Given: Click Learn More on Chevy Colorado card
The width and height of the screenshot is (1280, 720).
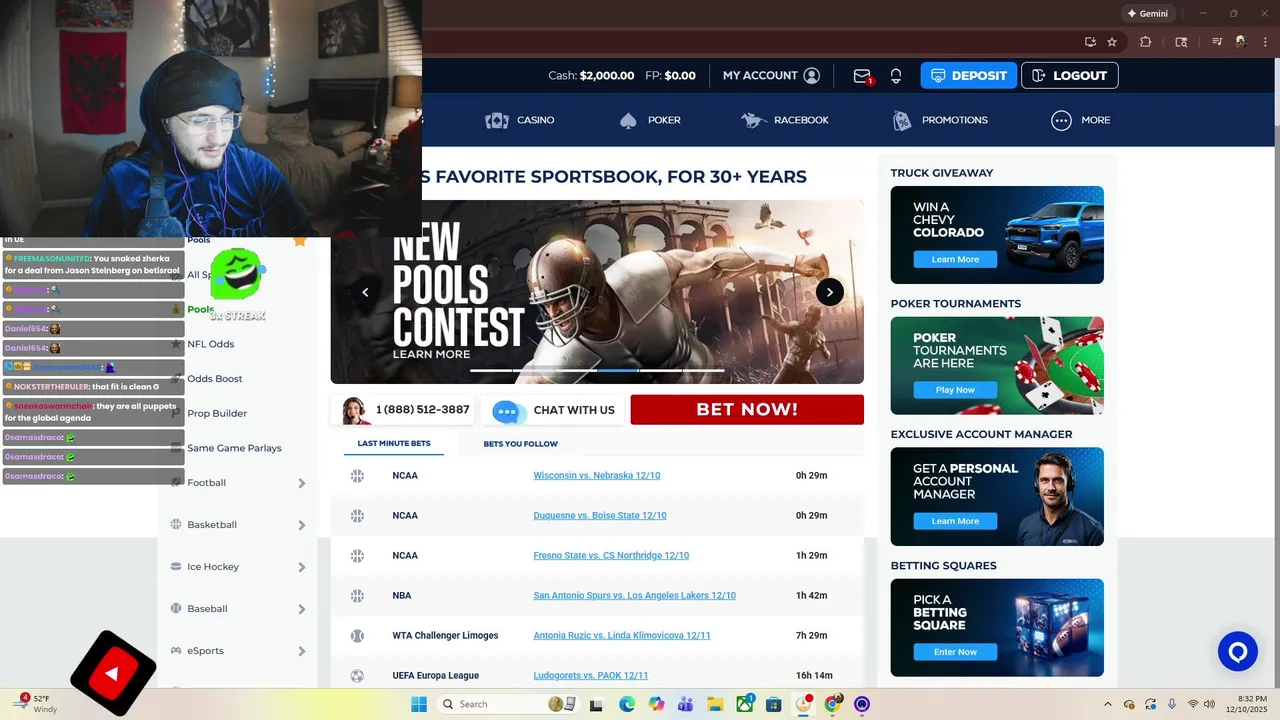Looking at the screenshot, I should (955, 259).
